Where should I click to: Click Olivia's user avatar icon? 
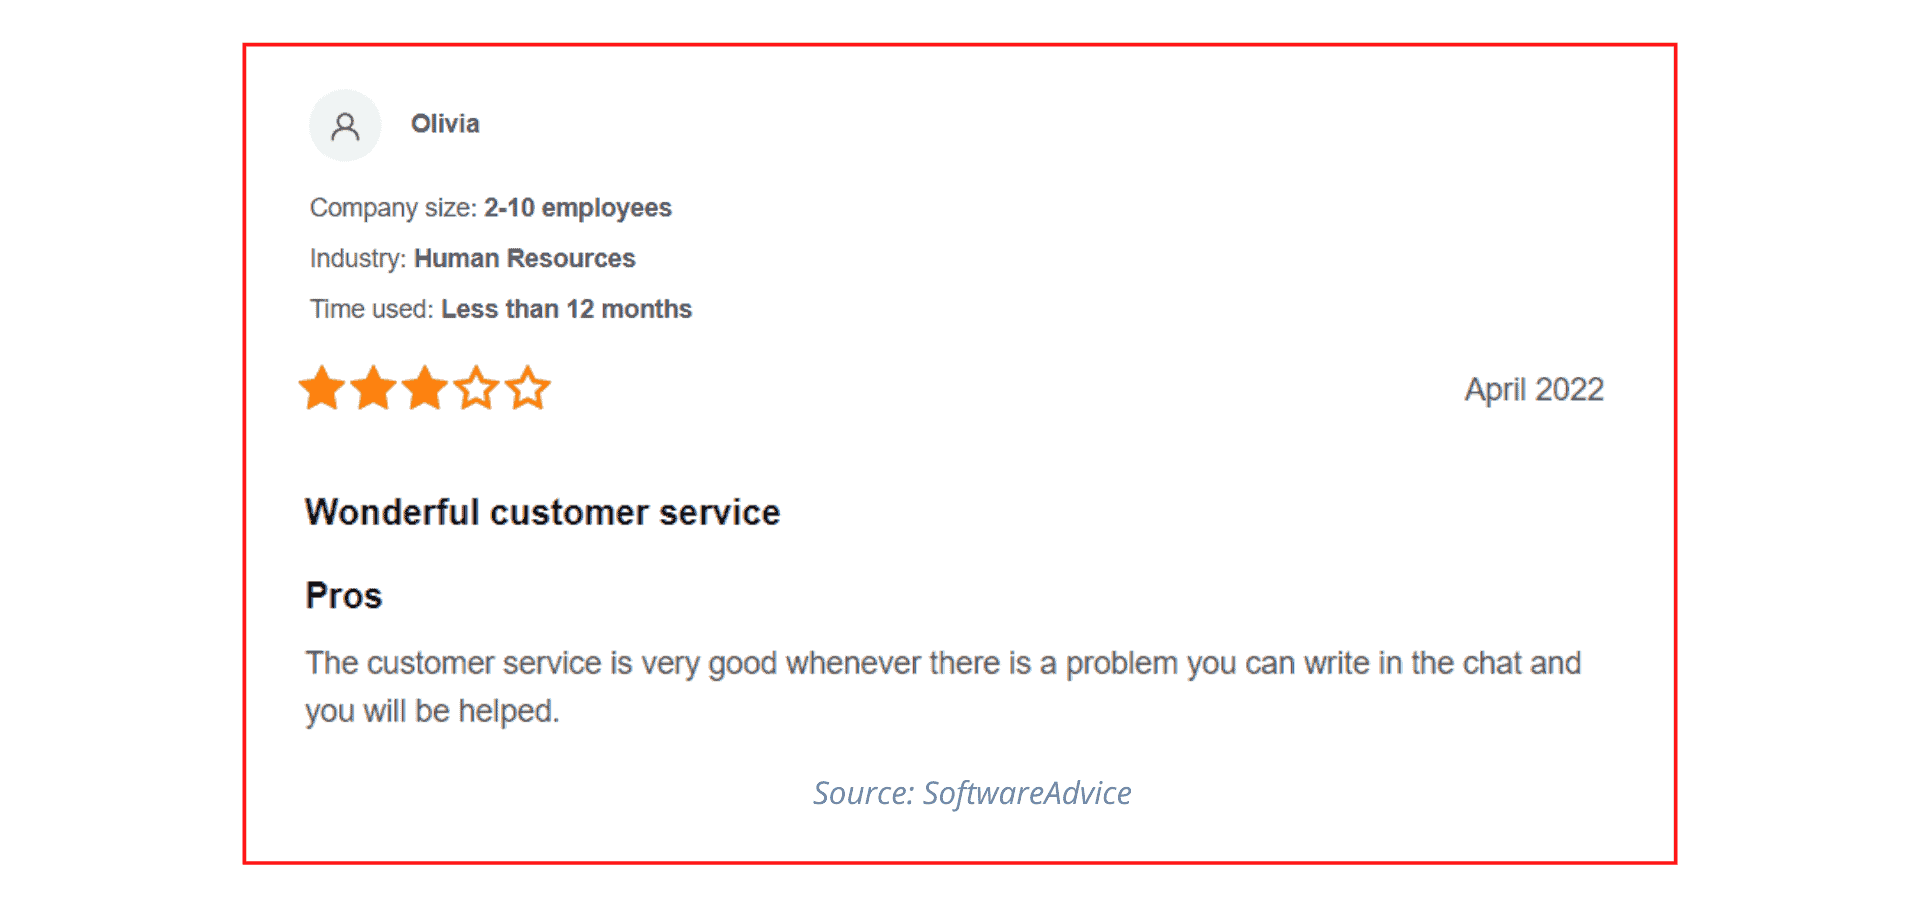pyautogui.click(x=345, y=126)
